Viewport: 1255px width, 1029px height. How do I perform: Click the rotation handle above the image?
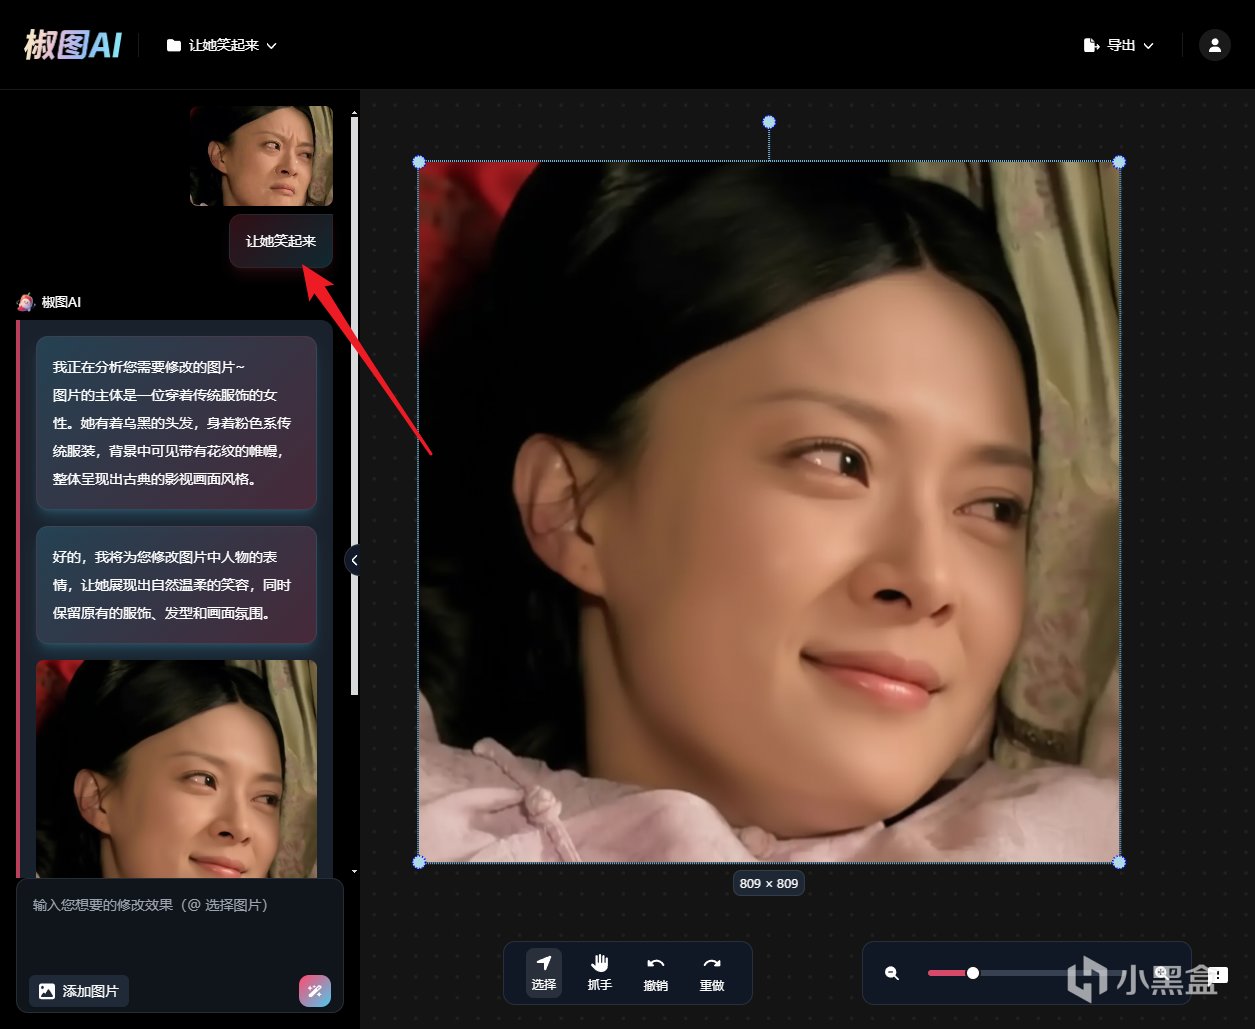(769, 122)
